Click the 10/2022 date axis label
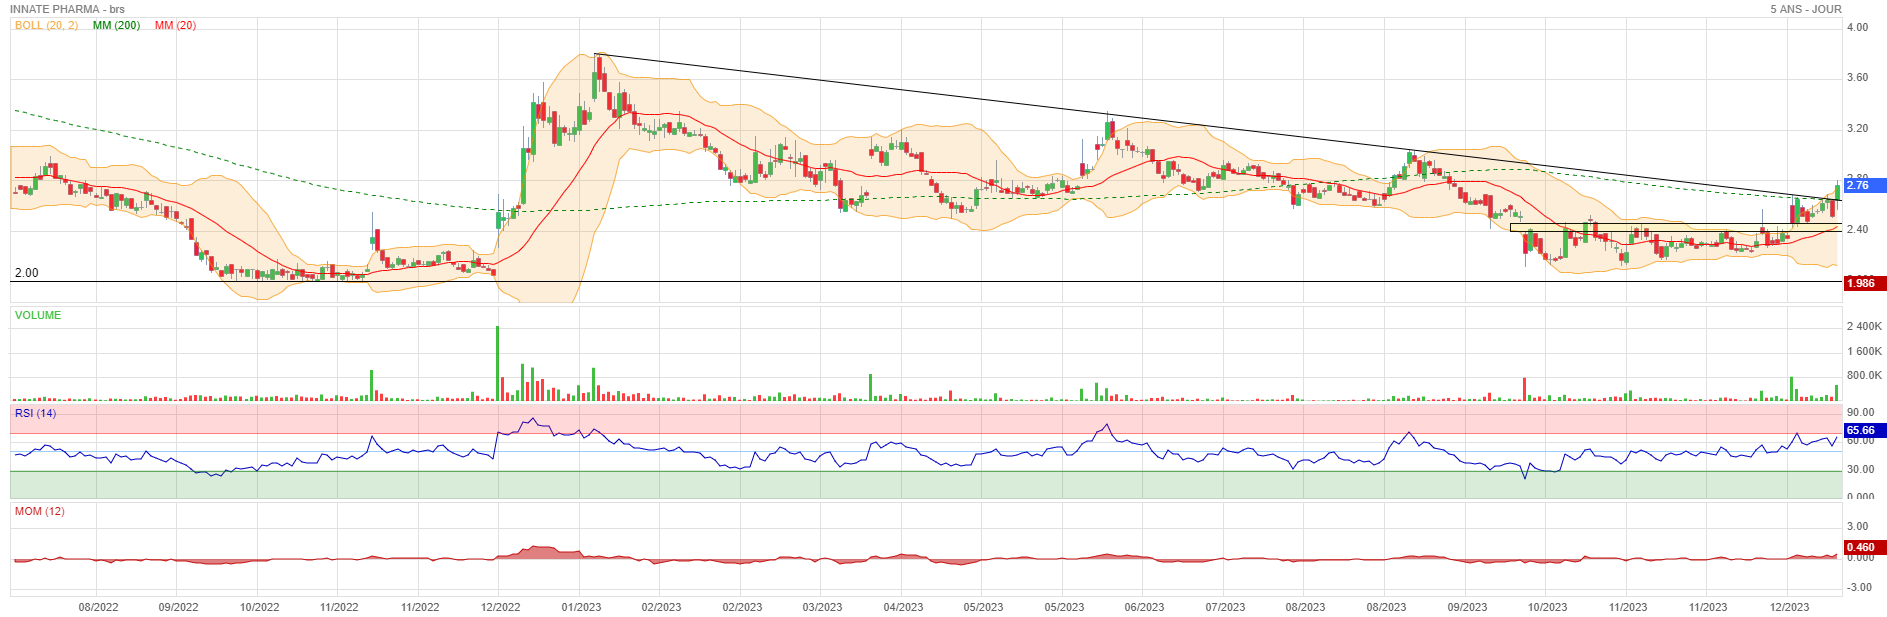Viewport: 1887px width, 617px height. (x=259, y=607)
